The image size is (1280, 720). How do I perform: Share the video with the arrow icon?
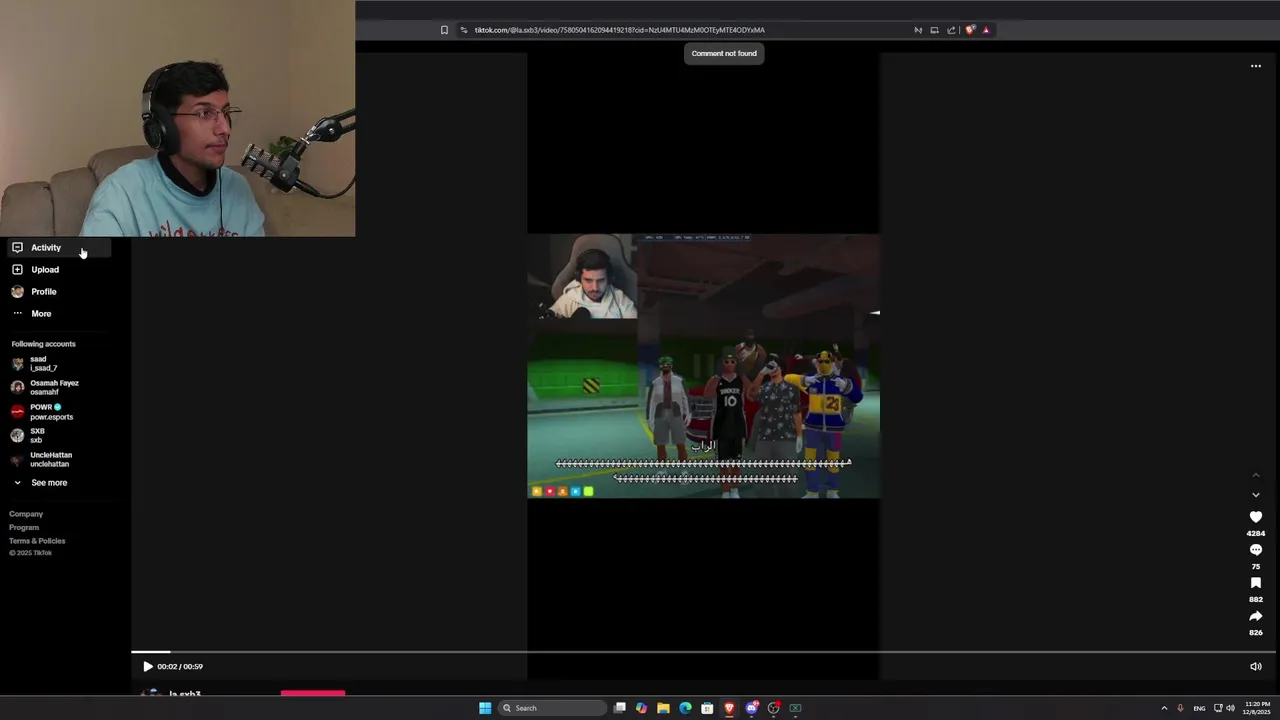[x=1256, y=616]
